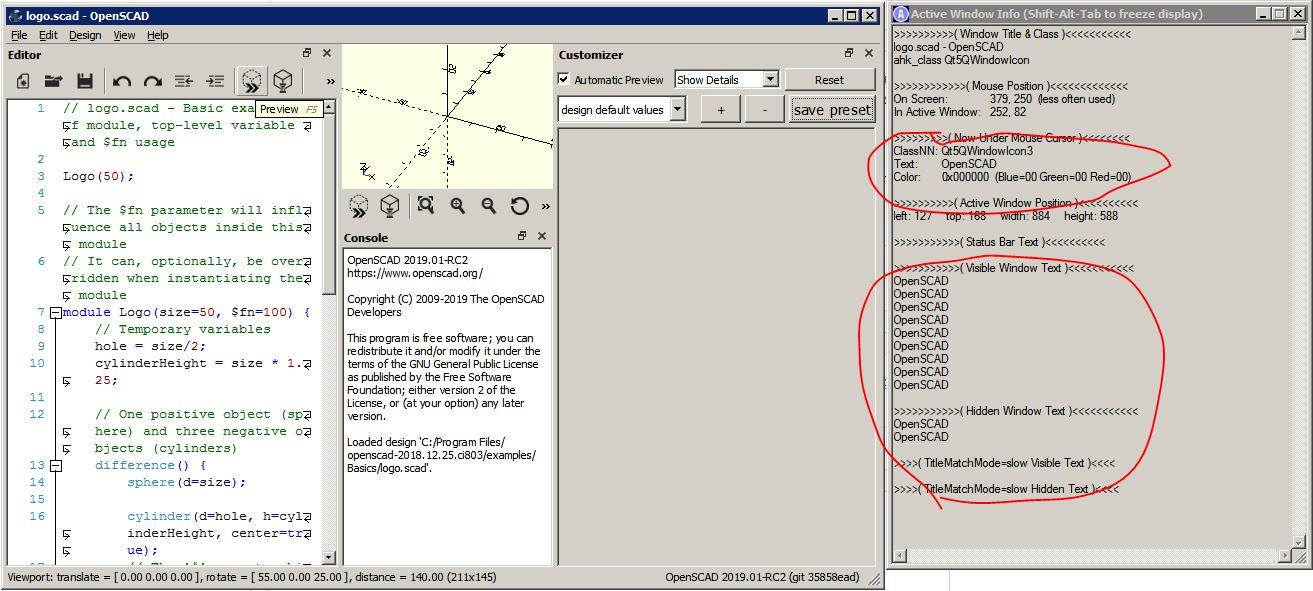Preview model from 3D viewport toolbar
This screenshot has height=591, width=1313.
point(359,206)
